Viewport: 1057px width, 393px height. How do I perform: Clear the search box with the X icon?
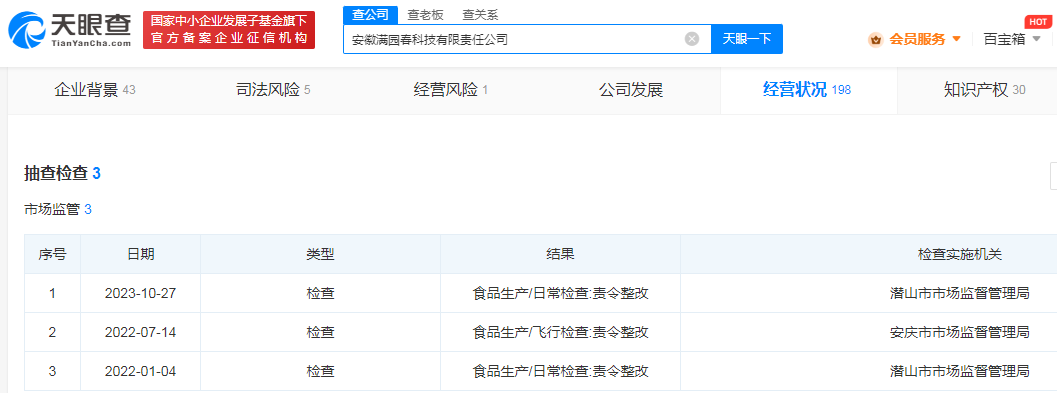(x=692, y=39)
